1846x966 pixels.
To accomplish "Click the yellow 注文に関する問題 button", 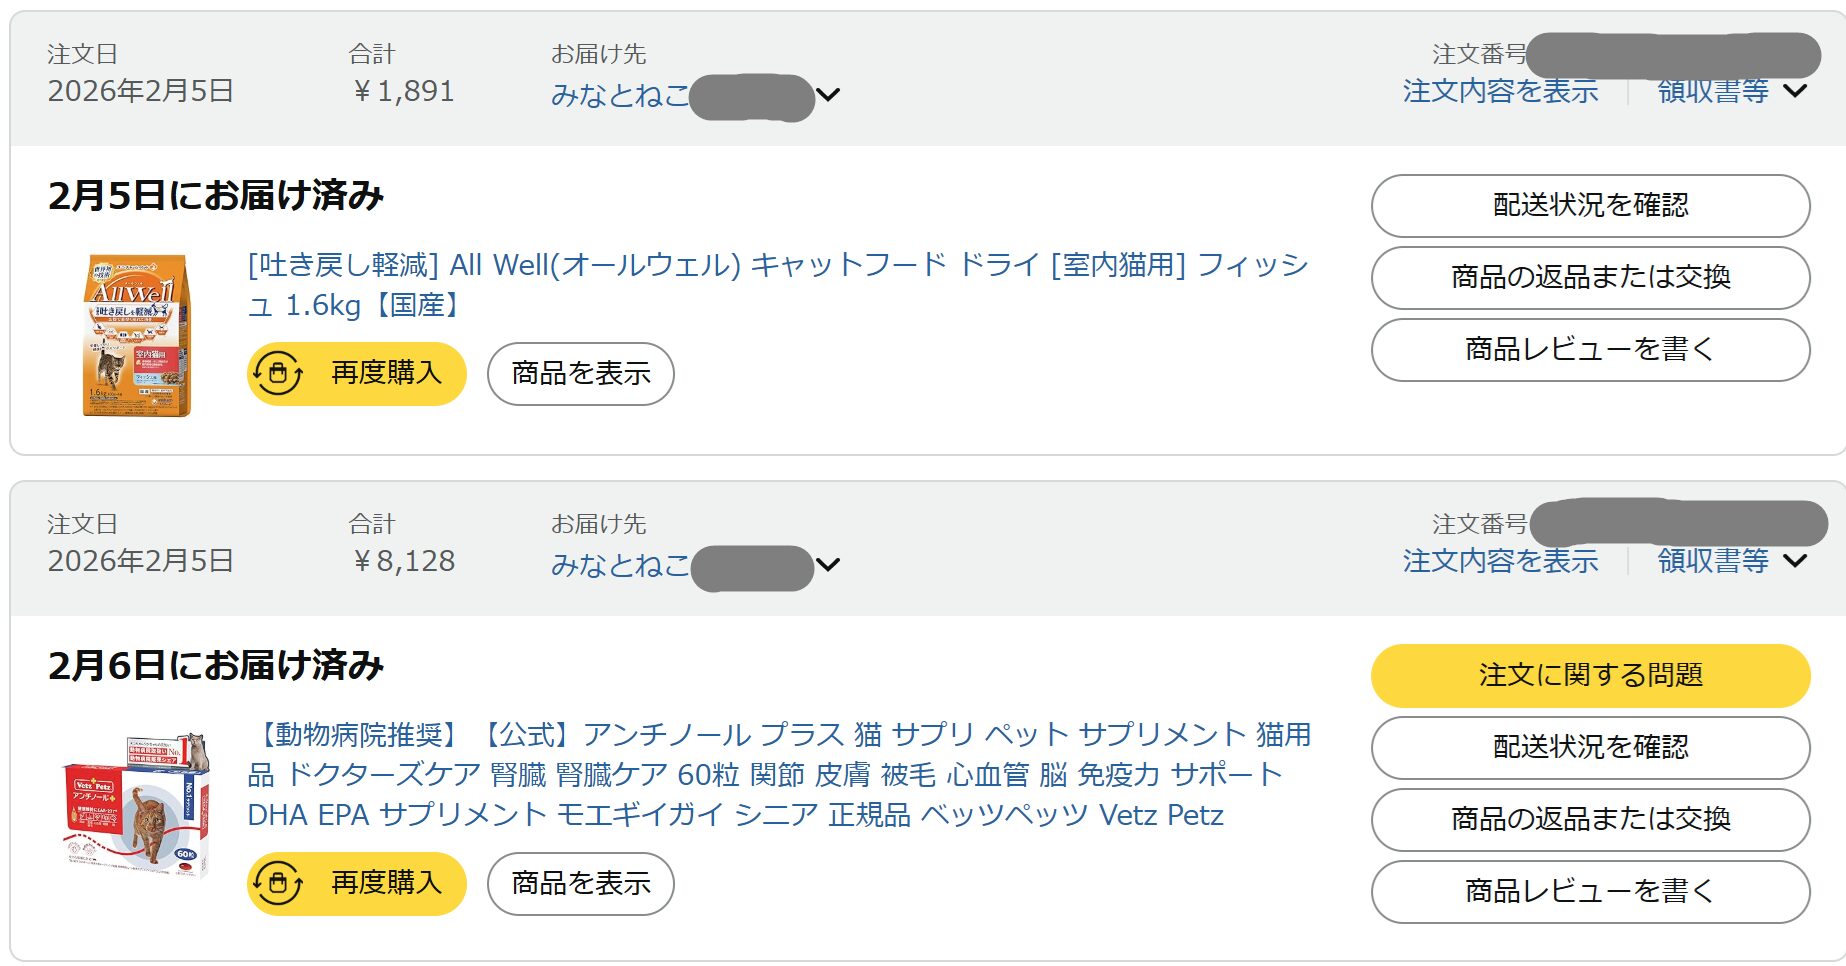I will (1590, 676).
